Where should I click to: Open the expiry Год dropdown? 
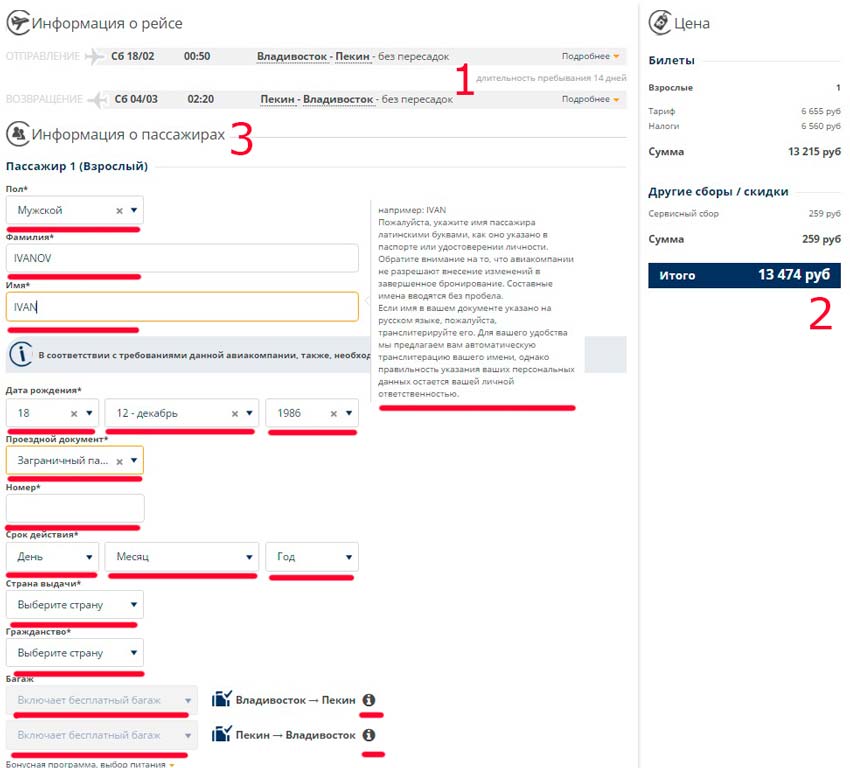pyautogui.click(x=311, y=557)
